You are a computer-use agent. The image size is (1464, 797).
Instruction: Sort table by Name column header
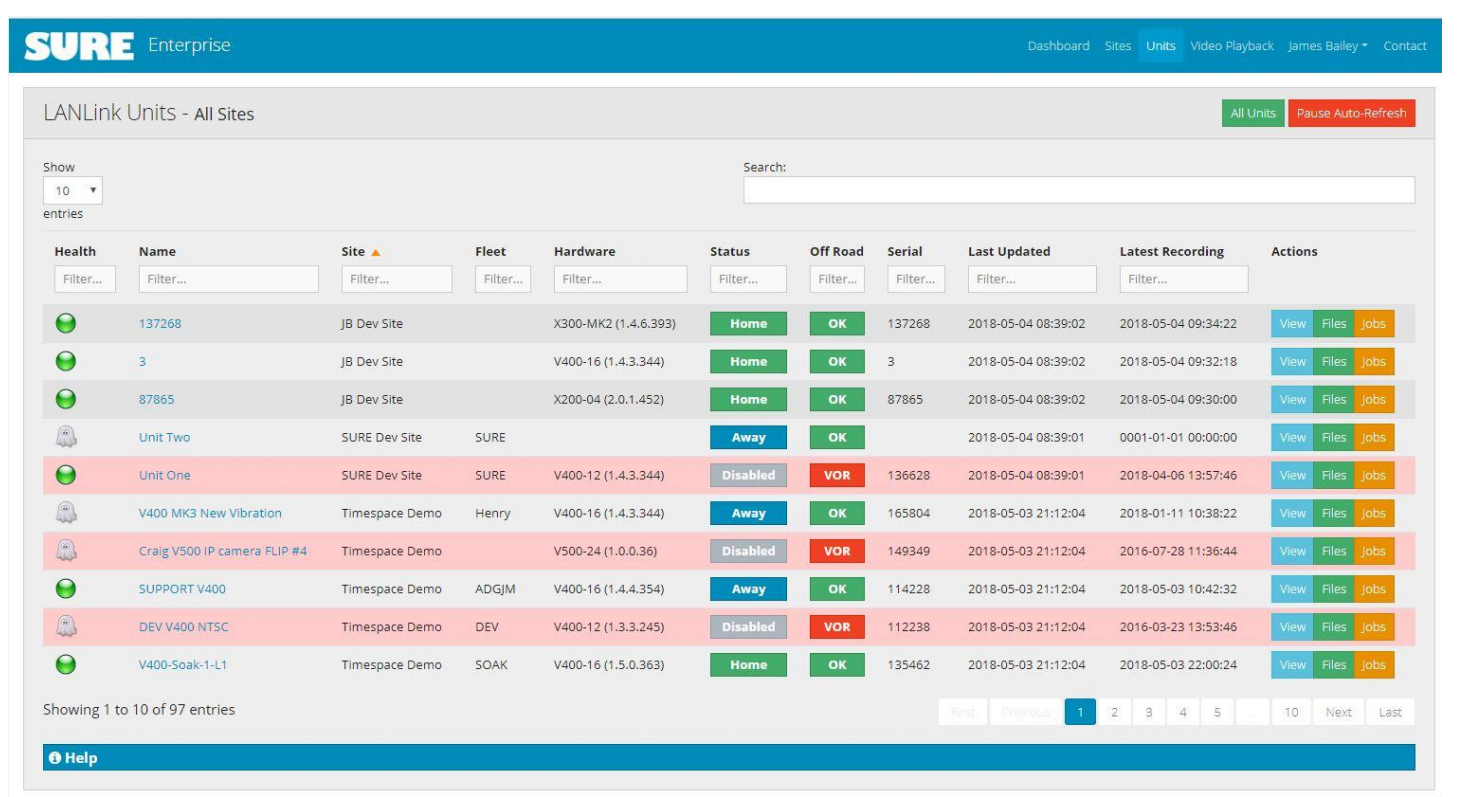click(157, 252)
